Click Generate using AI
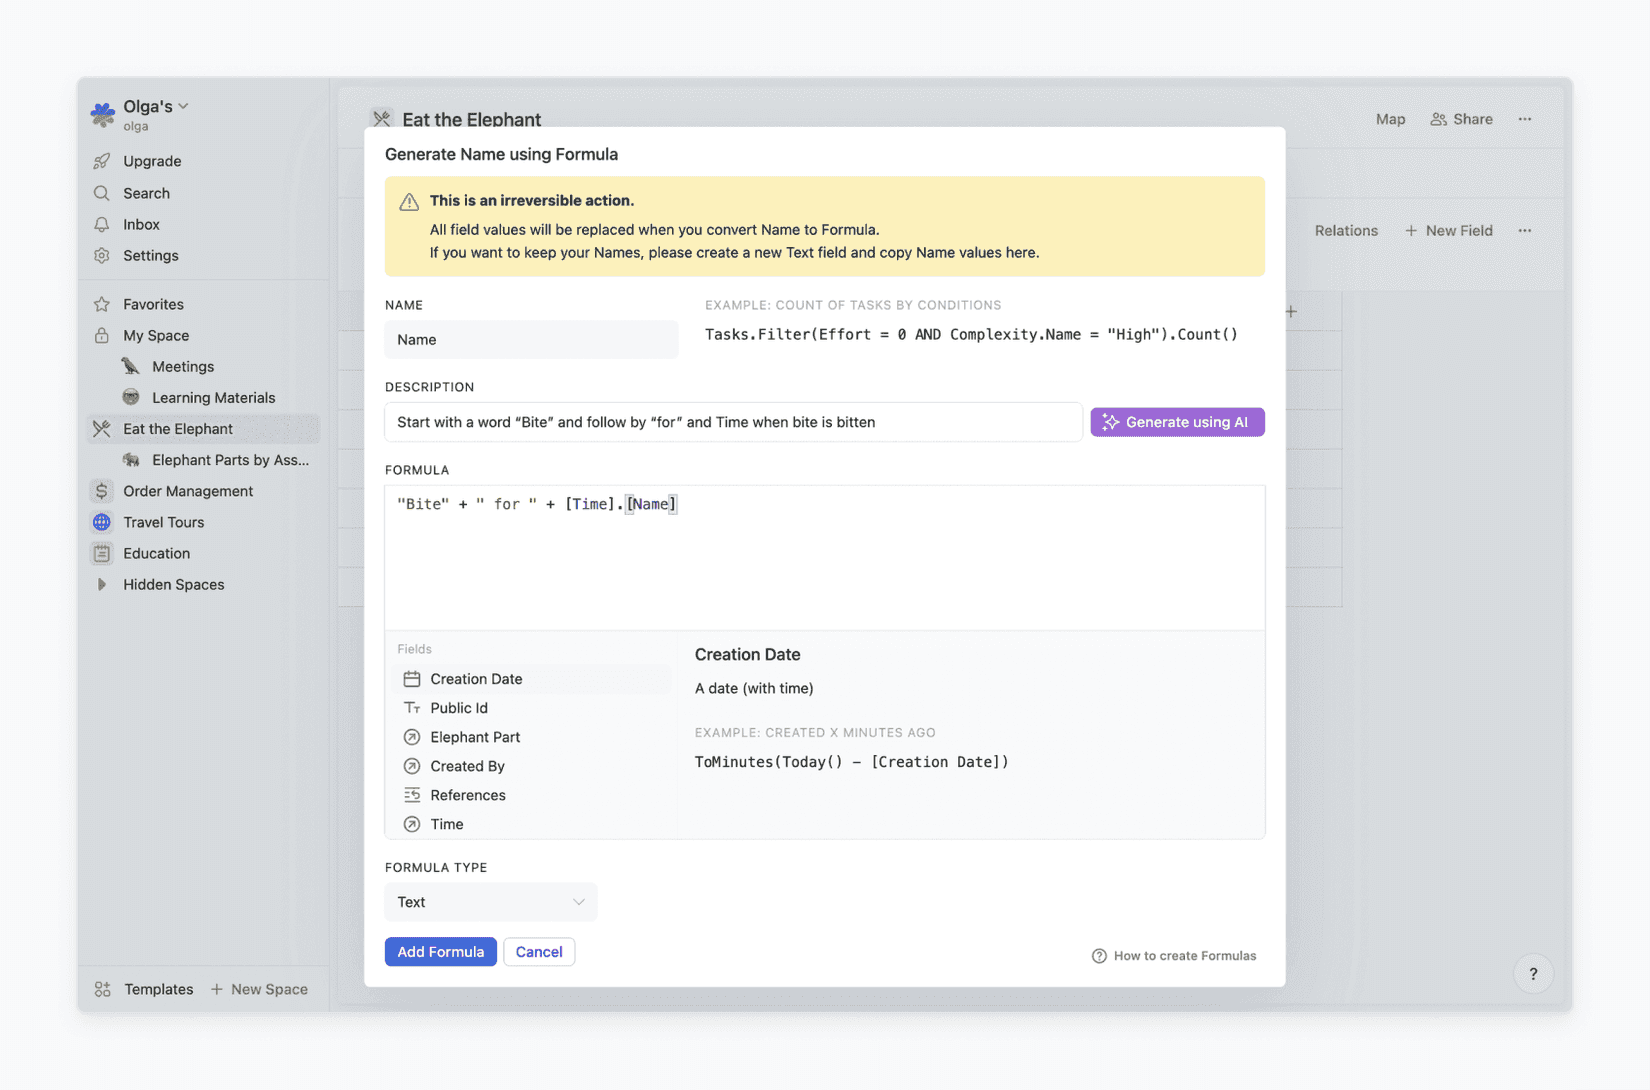The image size is (1650, 1090). (x=1177, y=421)
